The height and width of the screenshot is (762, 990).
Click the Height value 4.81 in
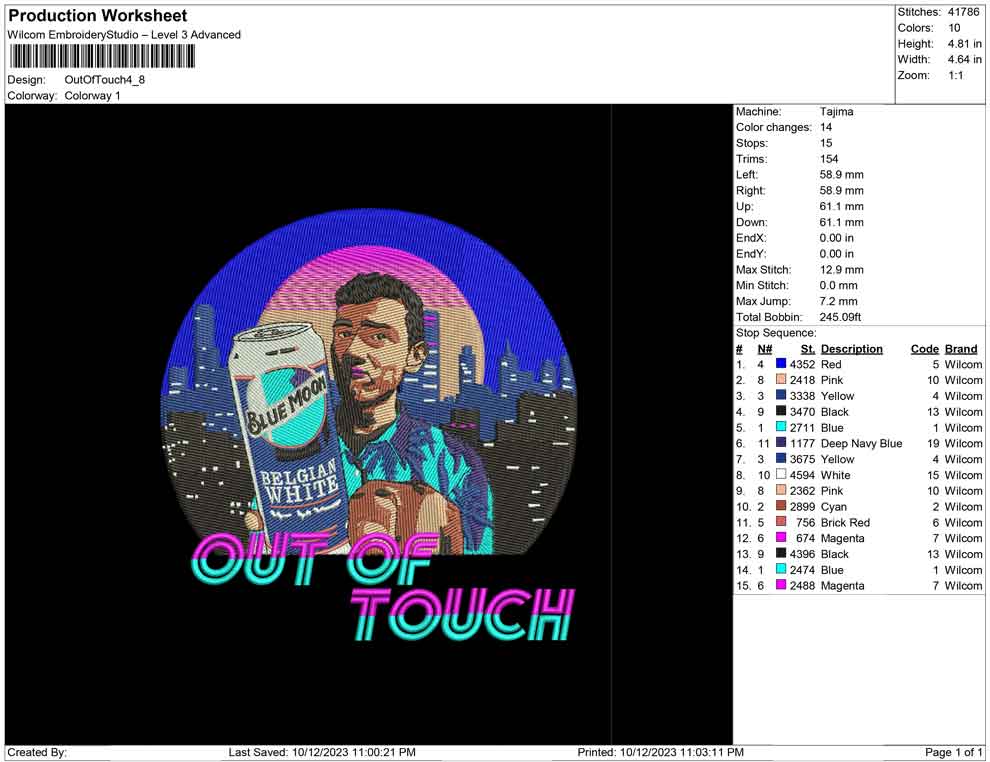coord(964,44)
